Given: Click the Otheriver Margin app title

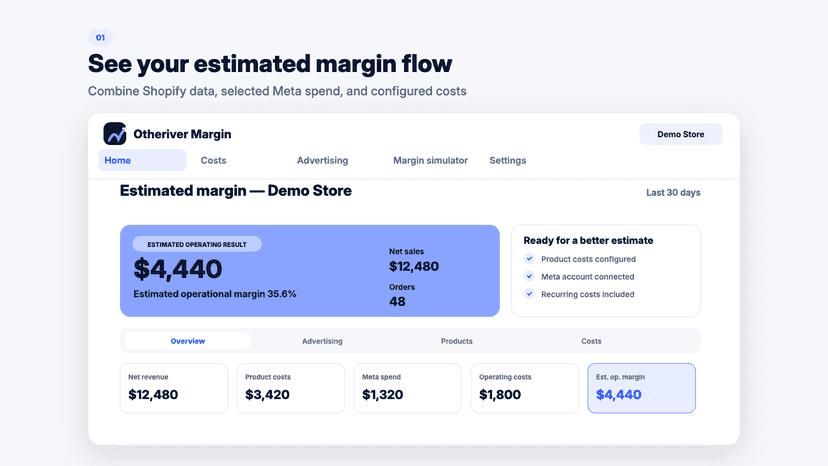Looking at the screenshot, I should tap(182, 134).
